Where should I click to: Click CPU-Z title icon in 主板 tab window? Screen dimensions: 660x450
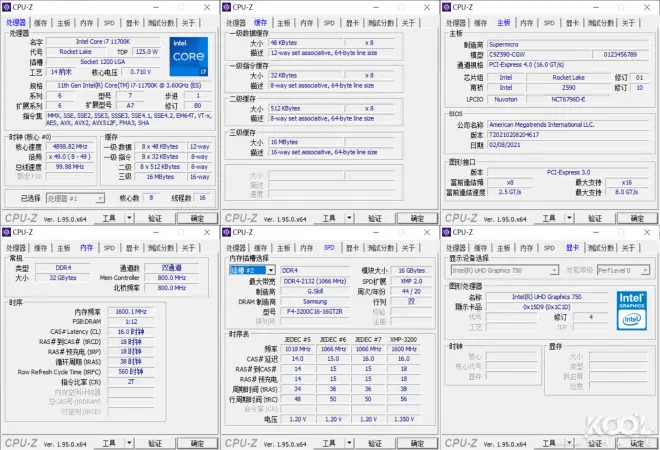point(448,6)
